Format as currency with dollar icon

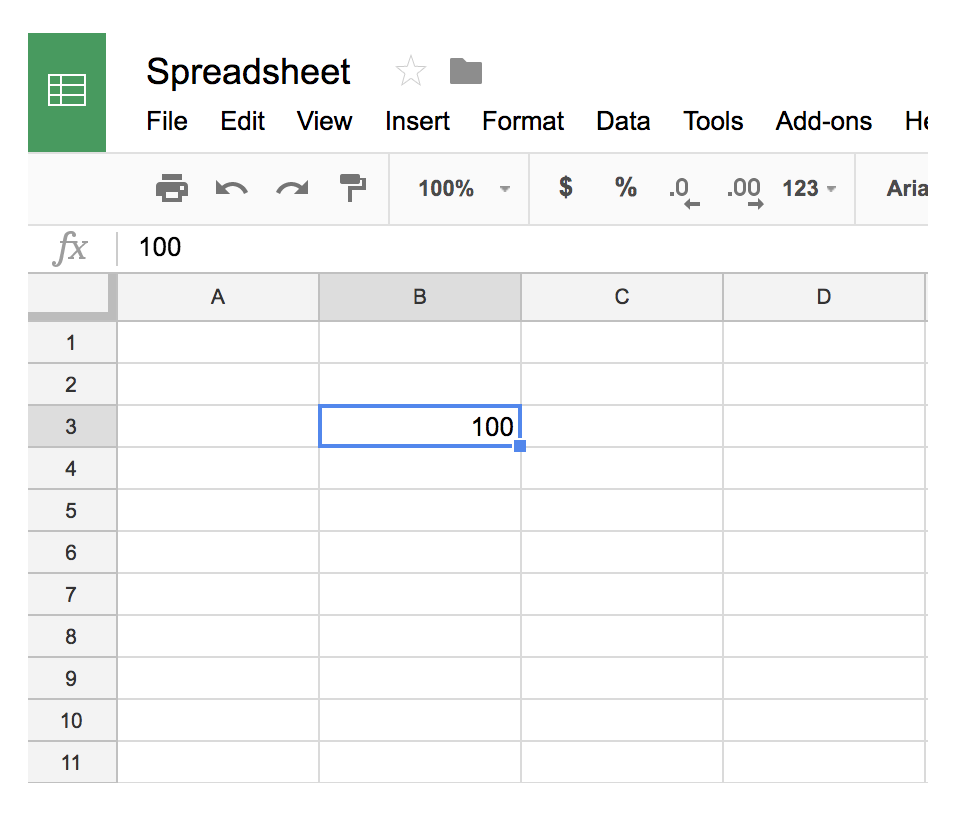click(x=566, y=188)
